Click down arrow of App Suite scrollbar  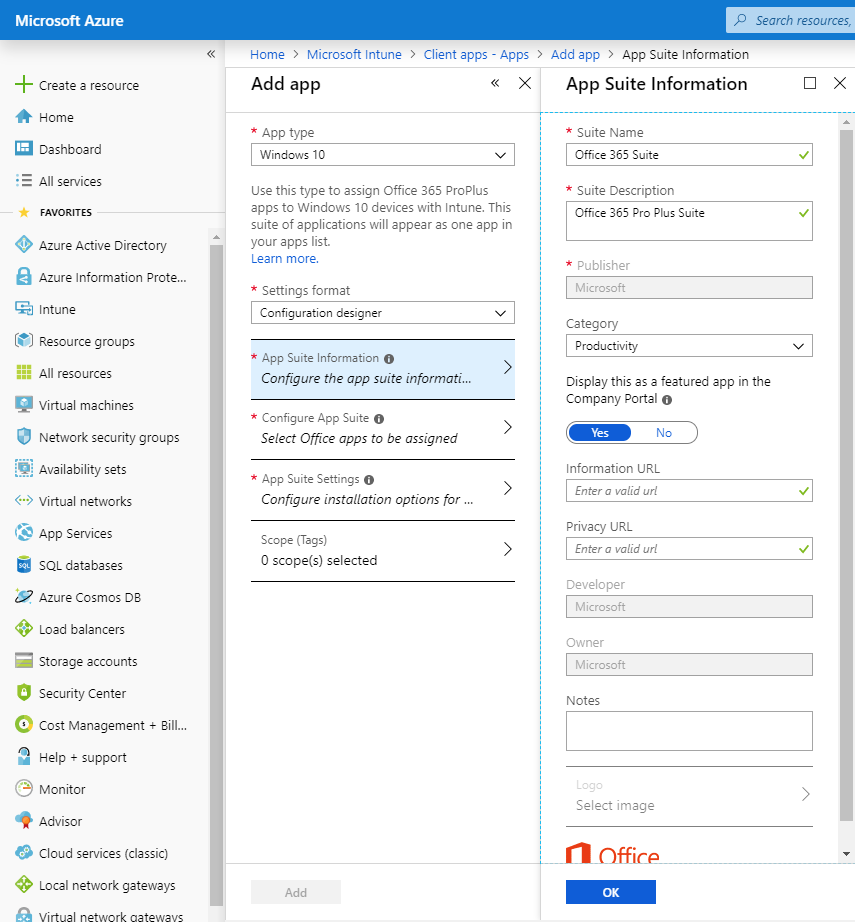click(846, 853)
